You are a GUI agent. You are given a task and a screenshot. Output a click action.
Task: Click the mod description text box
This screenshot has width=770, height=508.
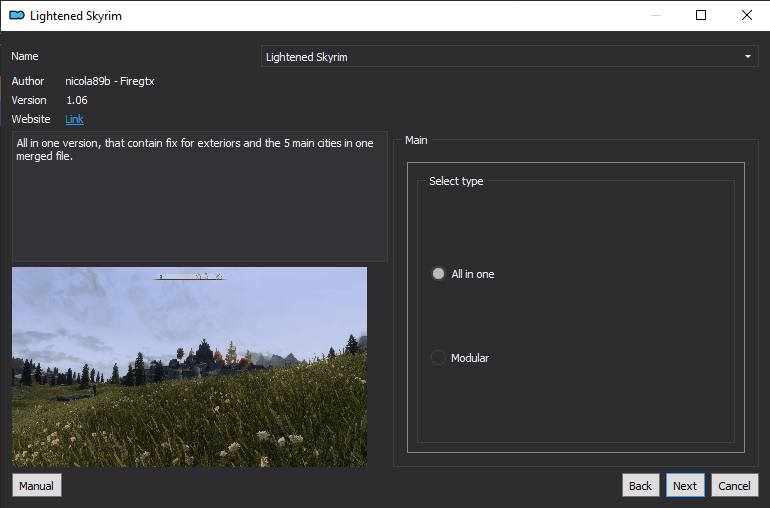[200, 196]
